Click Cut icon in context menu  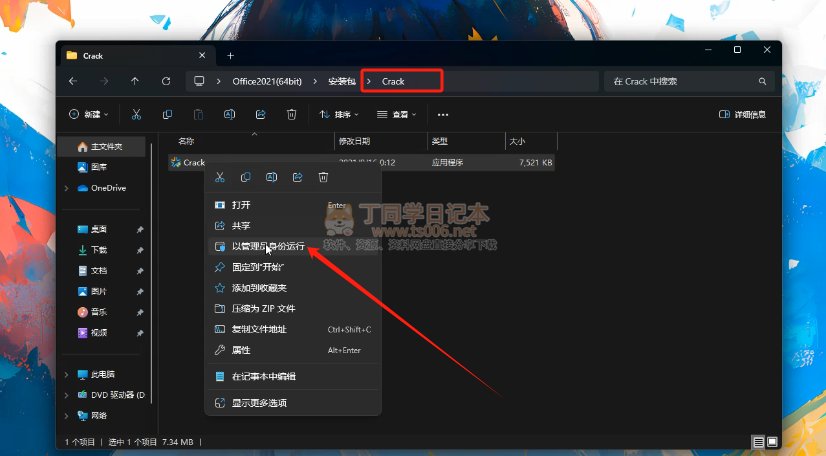[220, 177]
